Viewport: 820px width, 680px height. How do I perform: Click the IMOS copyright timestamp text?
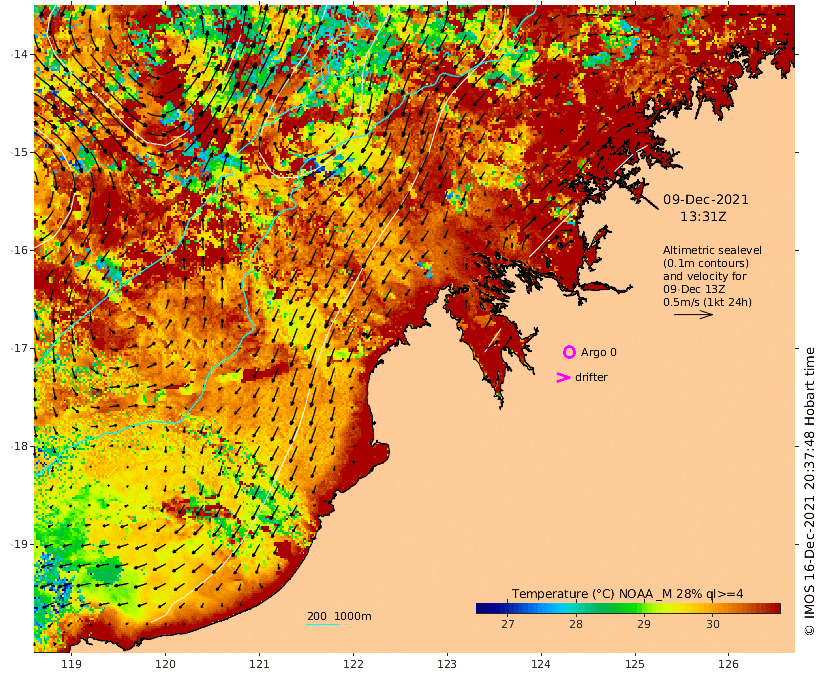click(809, 491)
